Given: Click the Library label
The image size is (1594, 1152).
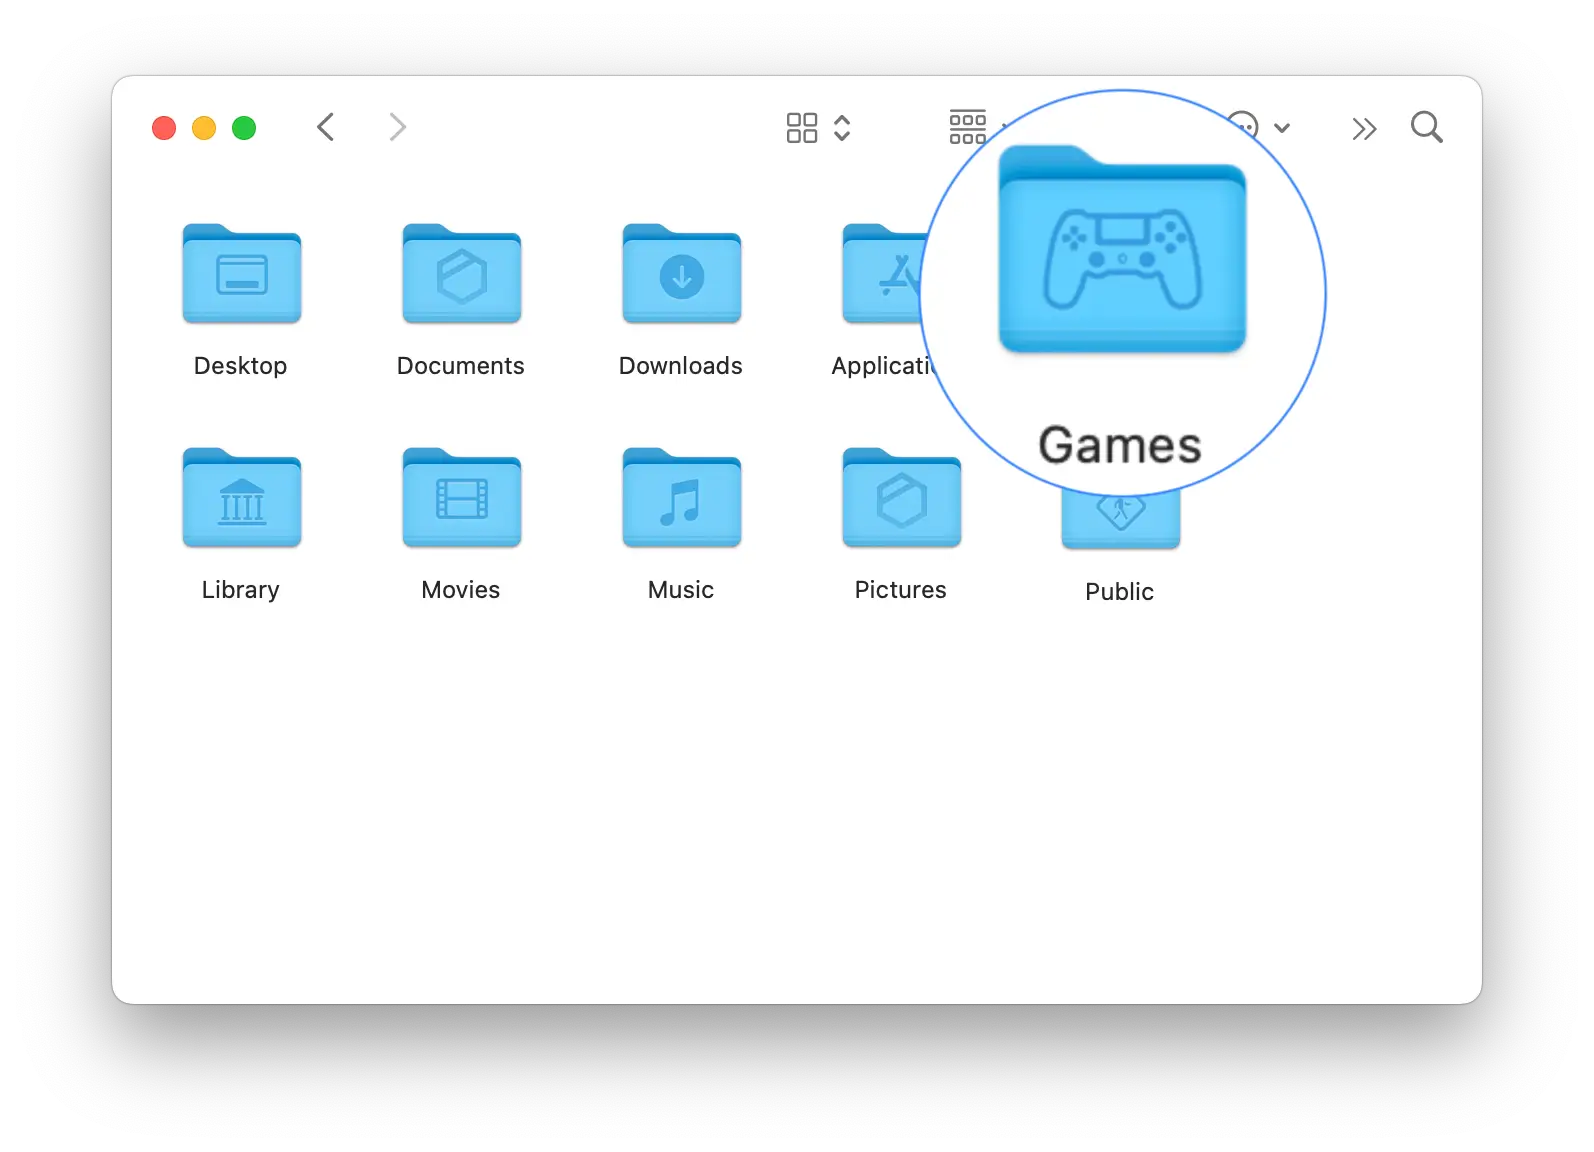Looking at the screenshot, I should [x=241, y=590].
